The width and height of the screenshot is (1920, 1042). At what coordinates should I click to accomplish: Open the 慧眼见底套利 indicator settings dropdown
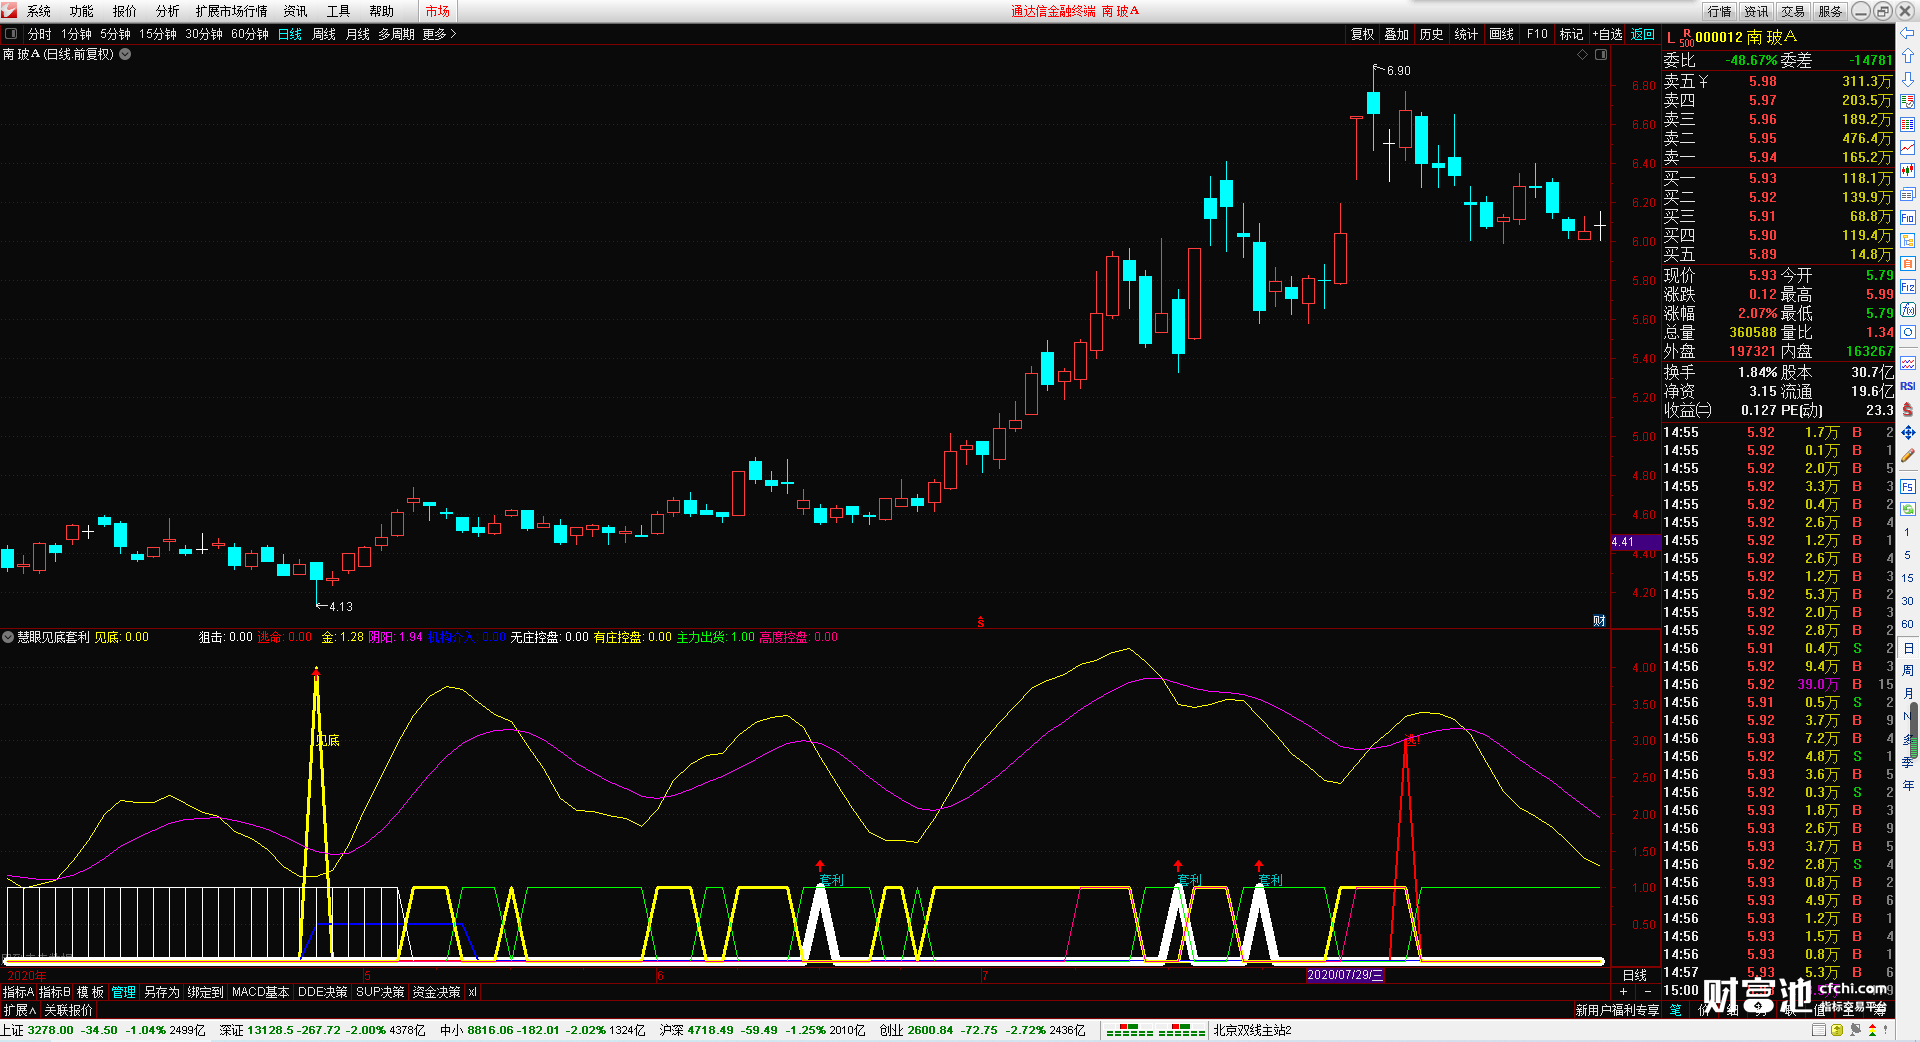[8, 637]
